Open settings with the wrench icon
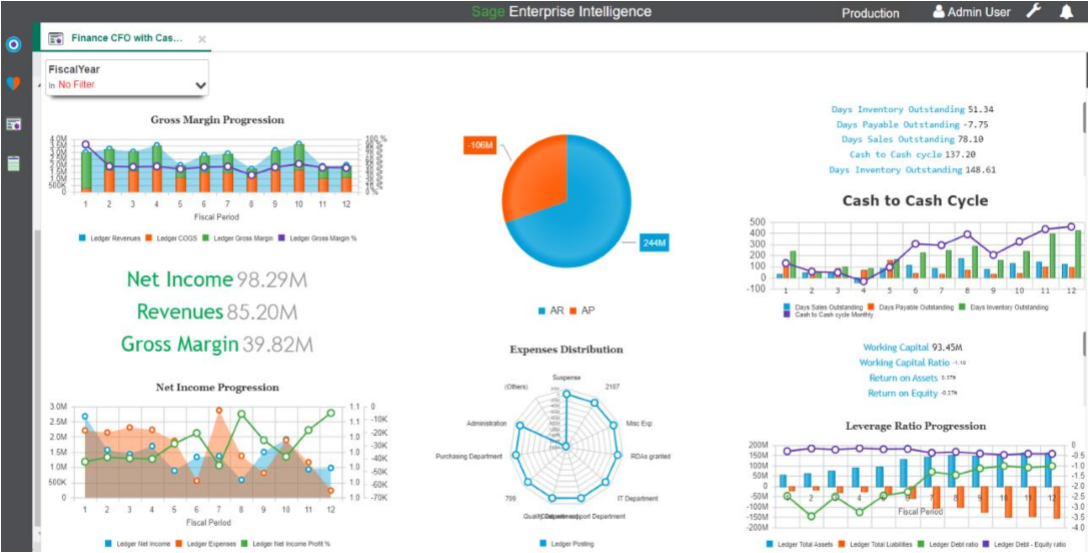Image resolution: width=1088 pixels, height=553 pixels. click(1035, 12)
